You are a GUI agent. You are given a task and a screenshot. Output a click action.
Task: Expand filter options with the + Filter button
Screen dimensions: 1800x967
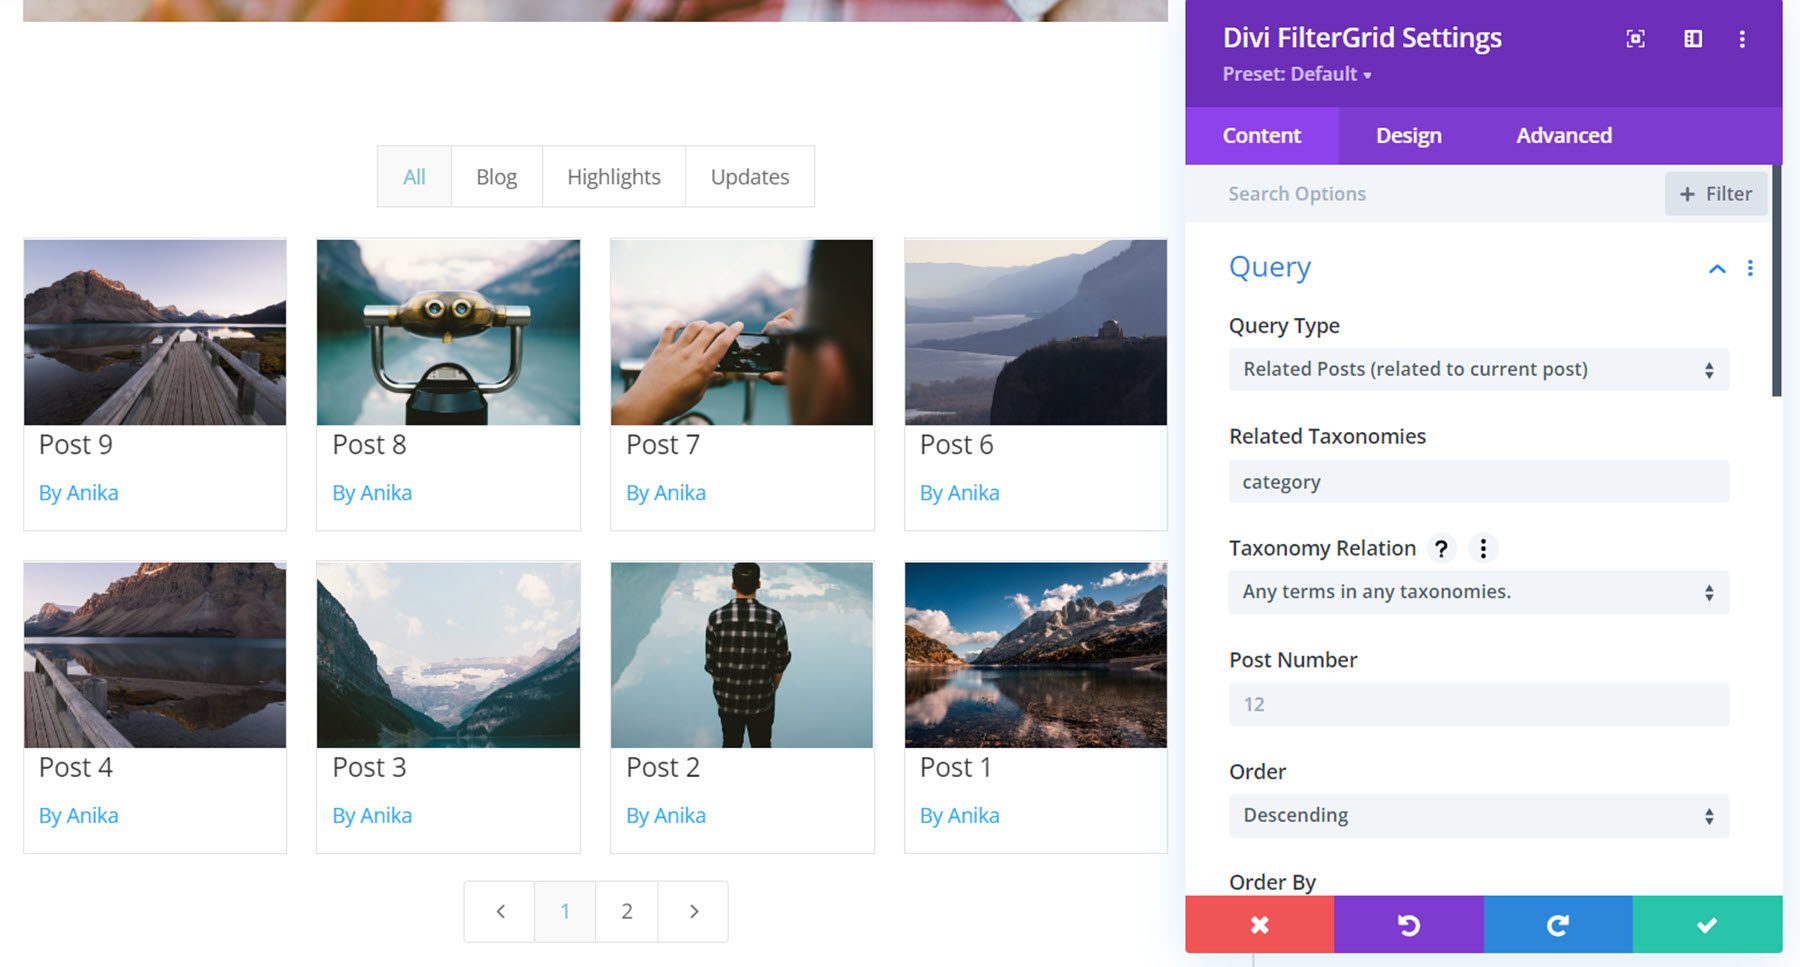[x=1716, y=193]
